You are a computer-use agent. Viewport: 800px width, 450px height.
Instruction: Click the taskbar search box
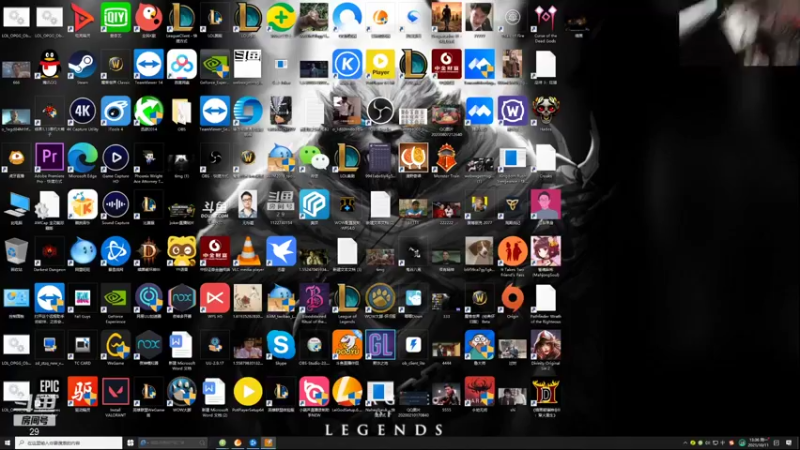(69, 443)
